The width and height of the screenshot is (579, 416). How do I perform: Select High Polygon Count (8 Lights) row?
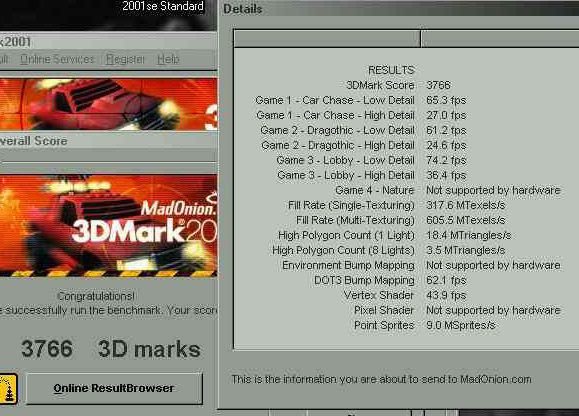pyautogui.click(x=388, y=250)
